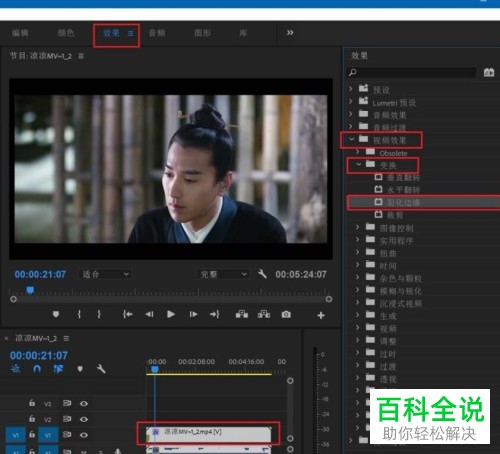Image resolution: width=500 pixels, height=454 pixels.
Task: Select the 水平翻转 effect
Action: (403, 190)
